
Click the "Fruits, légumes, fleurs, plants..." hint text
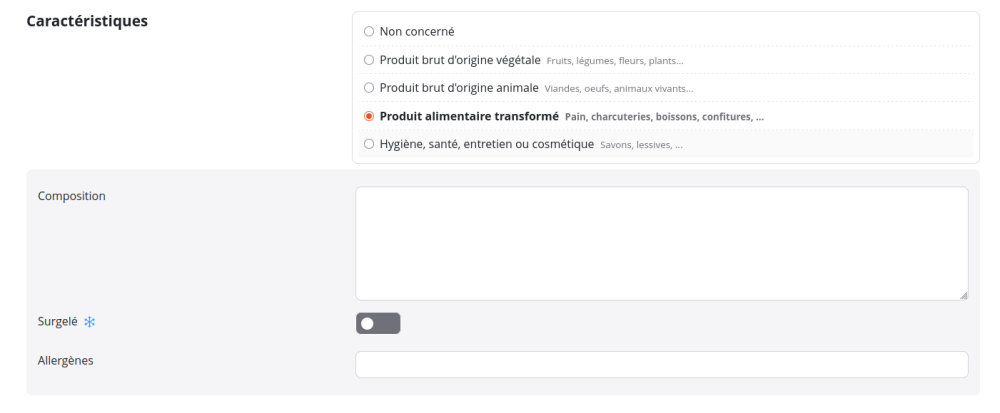pyautogui.click(x=615, y=61)
